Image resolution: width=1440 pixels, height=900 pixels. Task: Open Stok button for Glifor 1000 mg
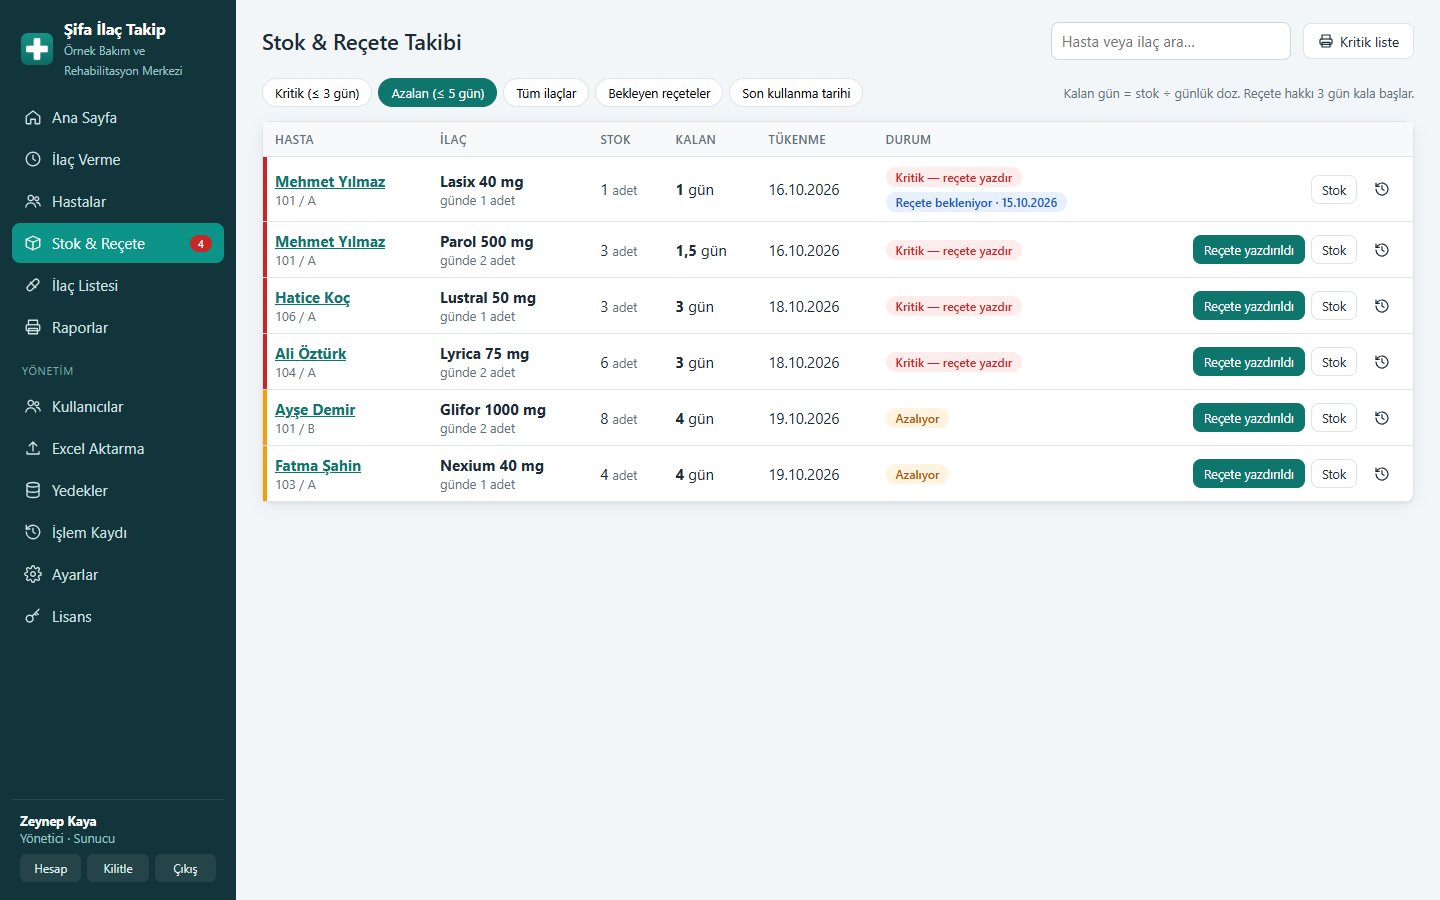(1334, 418)
